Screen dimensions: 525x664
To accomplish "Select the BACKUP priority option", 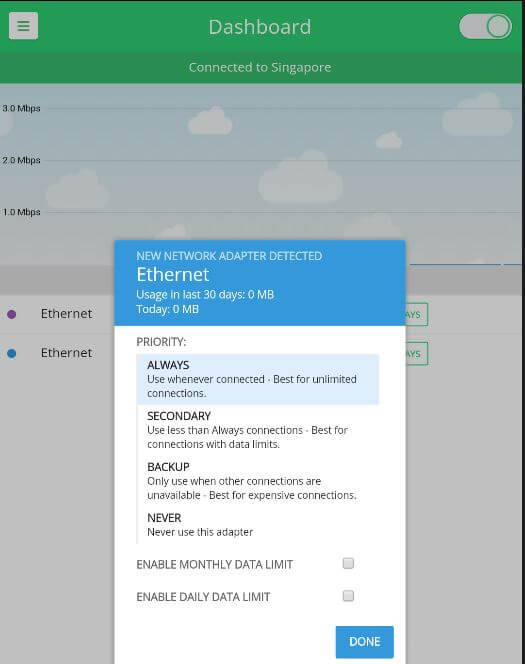I will click(258, 481).
